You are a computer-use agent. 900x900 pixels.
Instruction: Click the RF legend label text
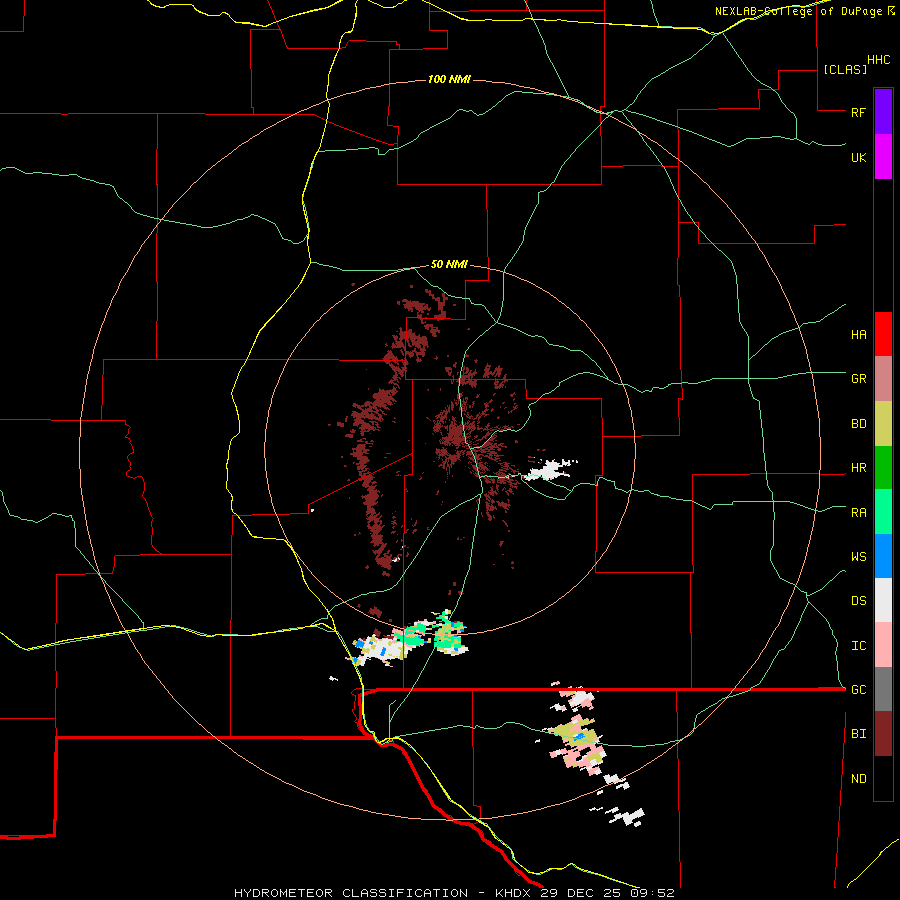coord(858,112)
